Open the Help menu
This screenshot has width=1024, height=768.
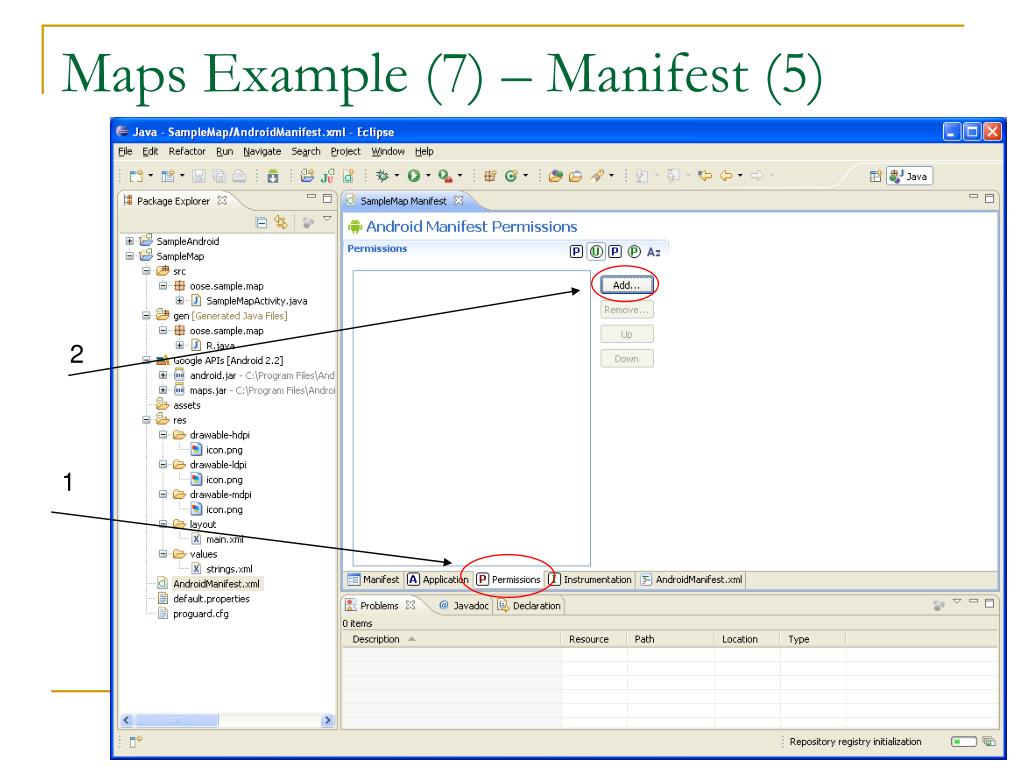[424, 152]
